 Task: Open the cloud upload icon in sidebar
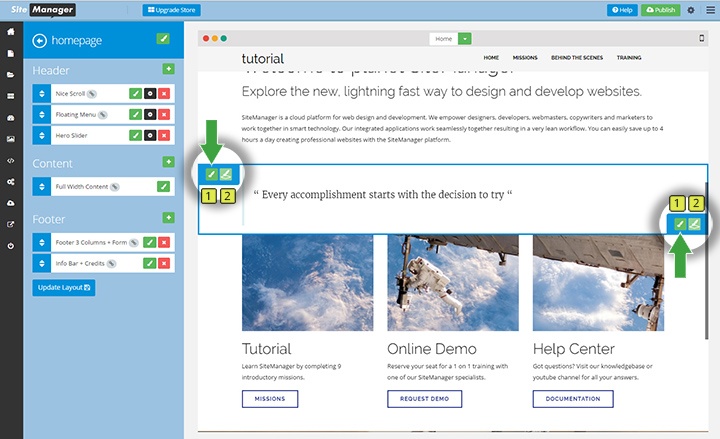coord(11,203)
